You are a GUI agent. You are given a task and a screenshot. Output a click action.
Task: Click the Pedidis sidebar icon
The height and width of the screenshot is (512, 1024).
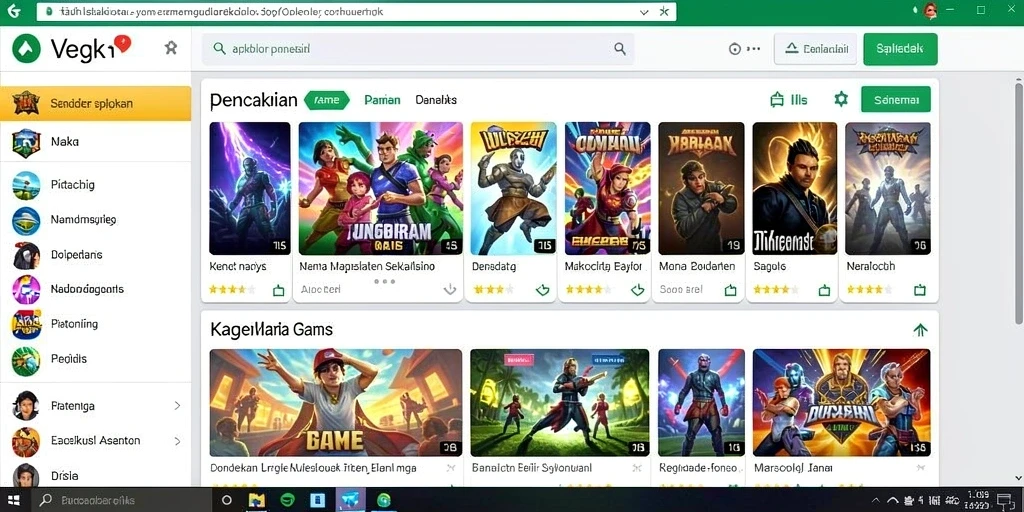26,360
